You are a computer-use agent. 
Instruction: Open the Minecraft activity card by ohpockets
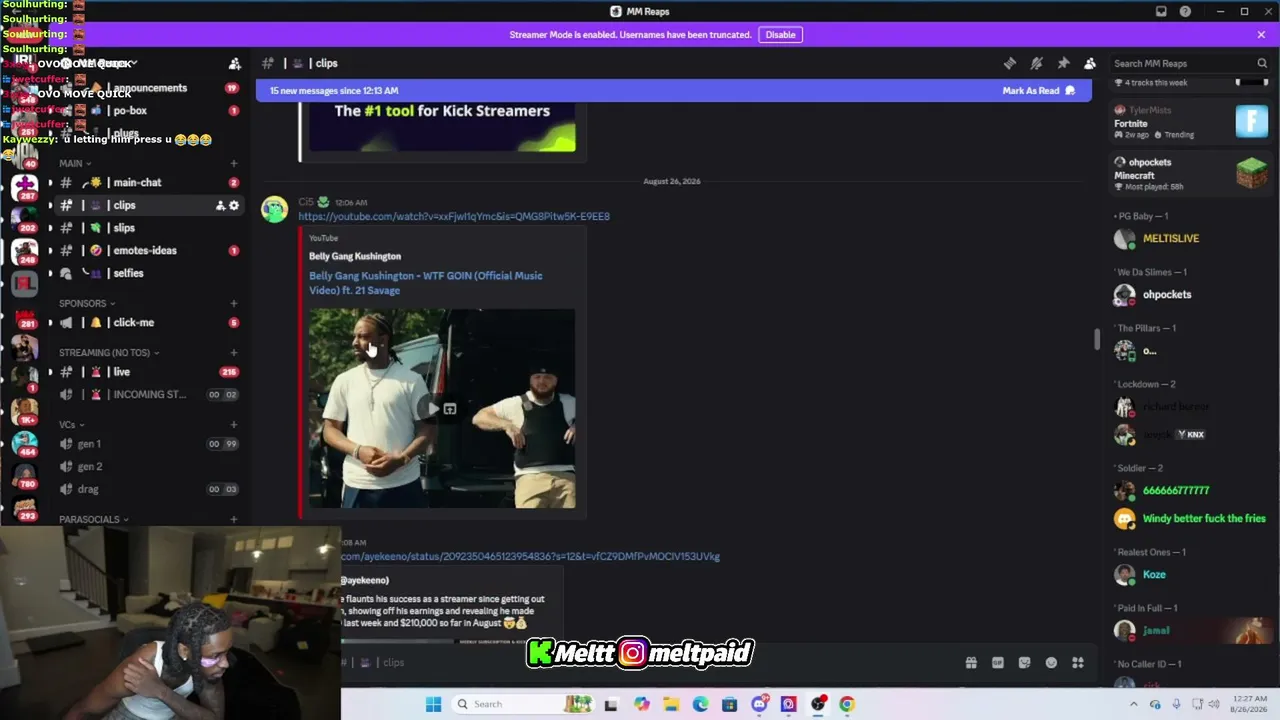click(x=1190, y=174)
